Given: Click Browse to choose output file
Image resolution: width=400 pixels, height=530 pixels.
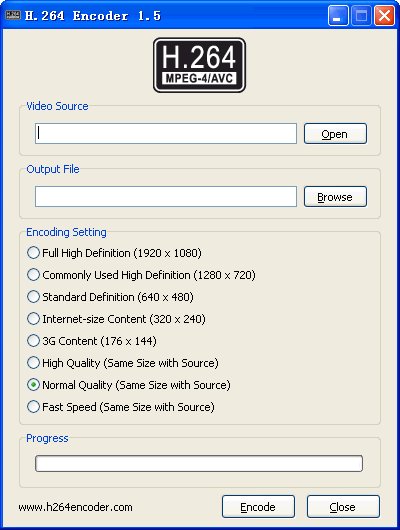Looking at the screenshot, I should tap(335, 196).
